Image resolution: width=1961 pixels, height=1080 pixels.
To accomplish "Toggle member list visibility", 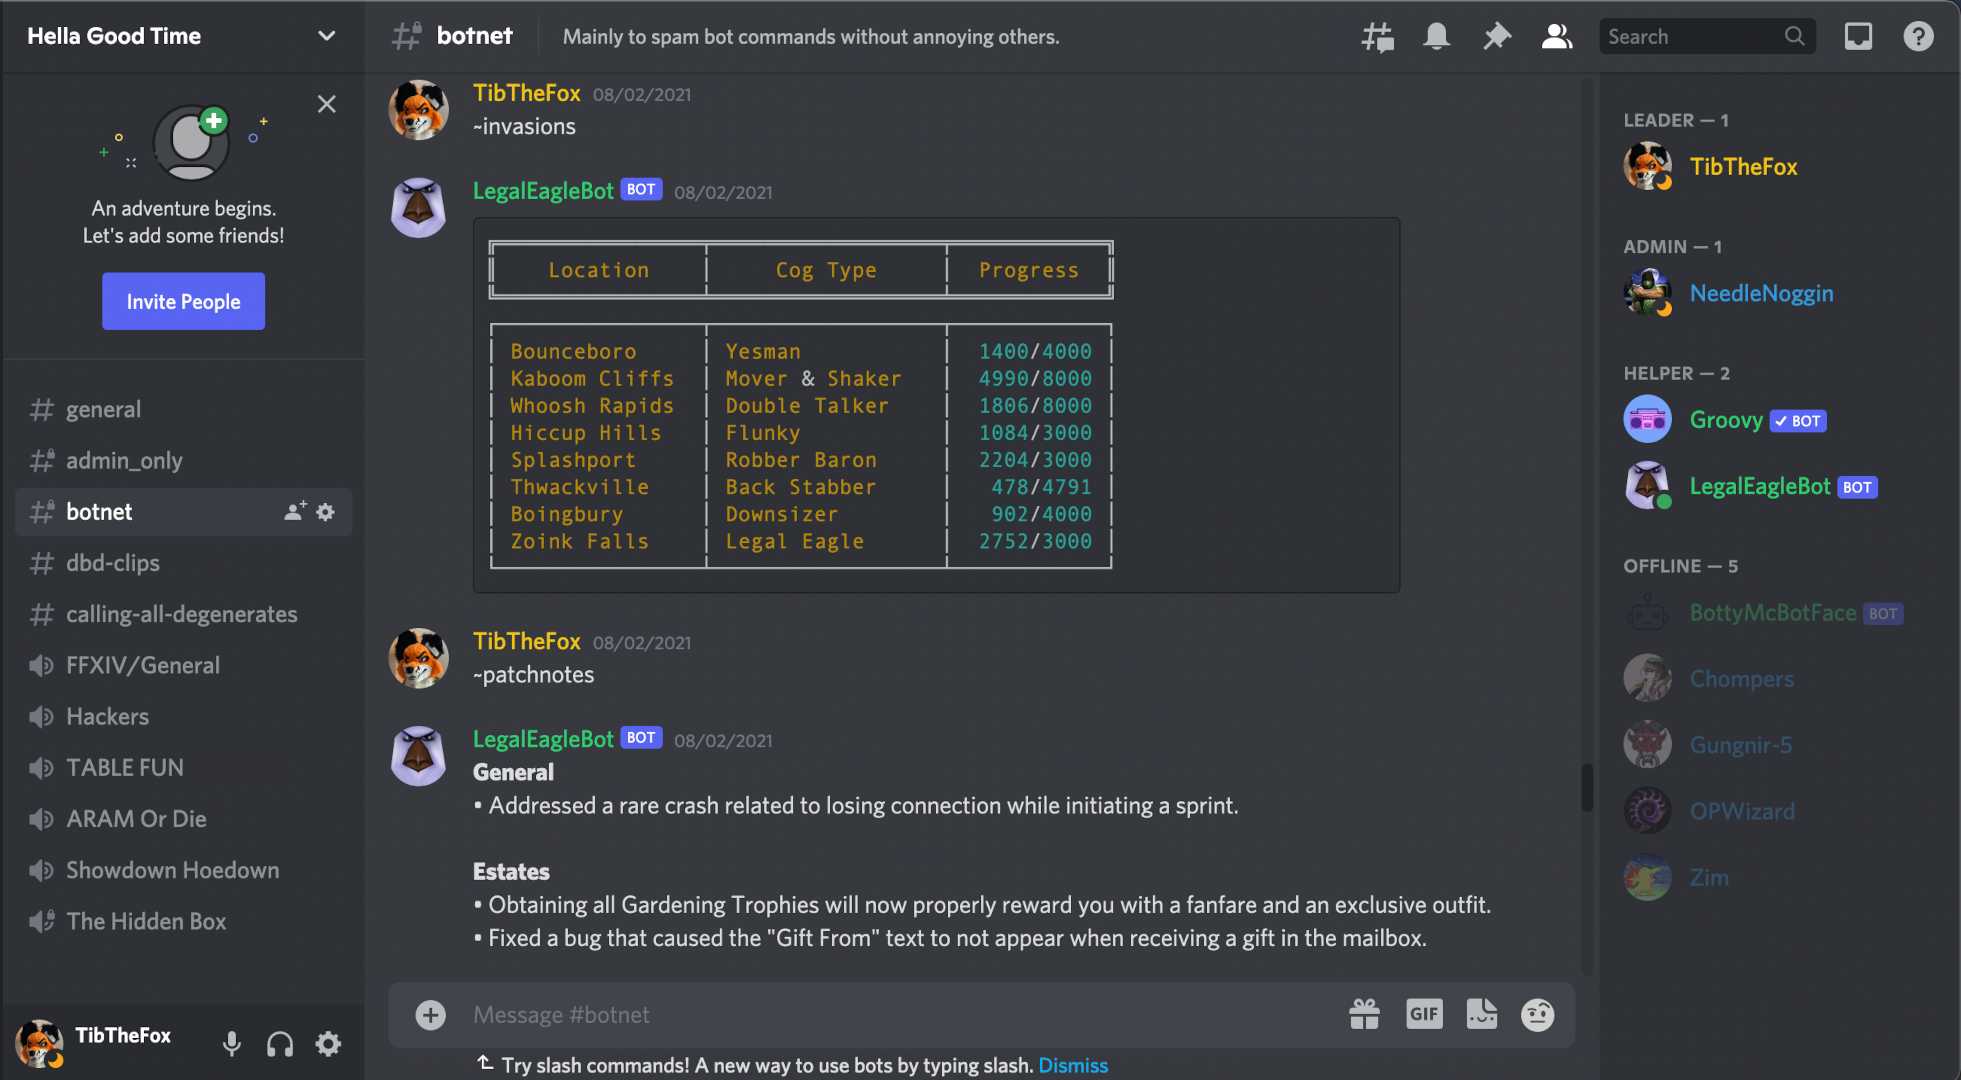I will click(1556, 37).
